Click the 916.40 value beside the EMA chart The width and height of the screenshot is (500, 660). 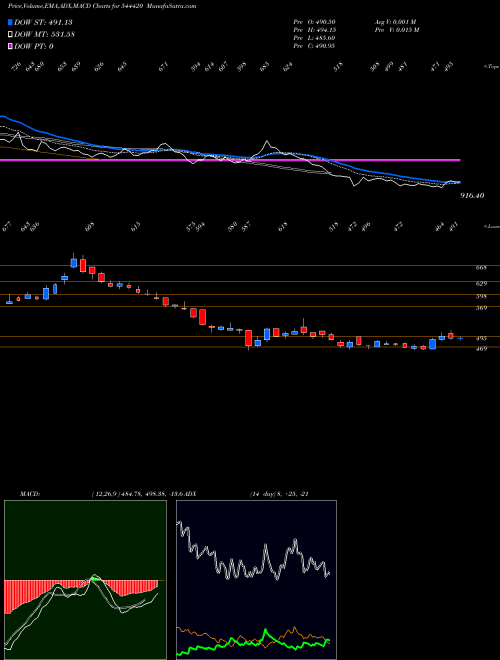[x=472, y=196]
